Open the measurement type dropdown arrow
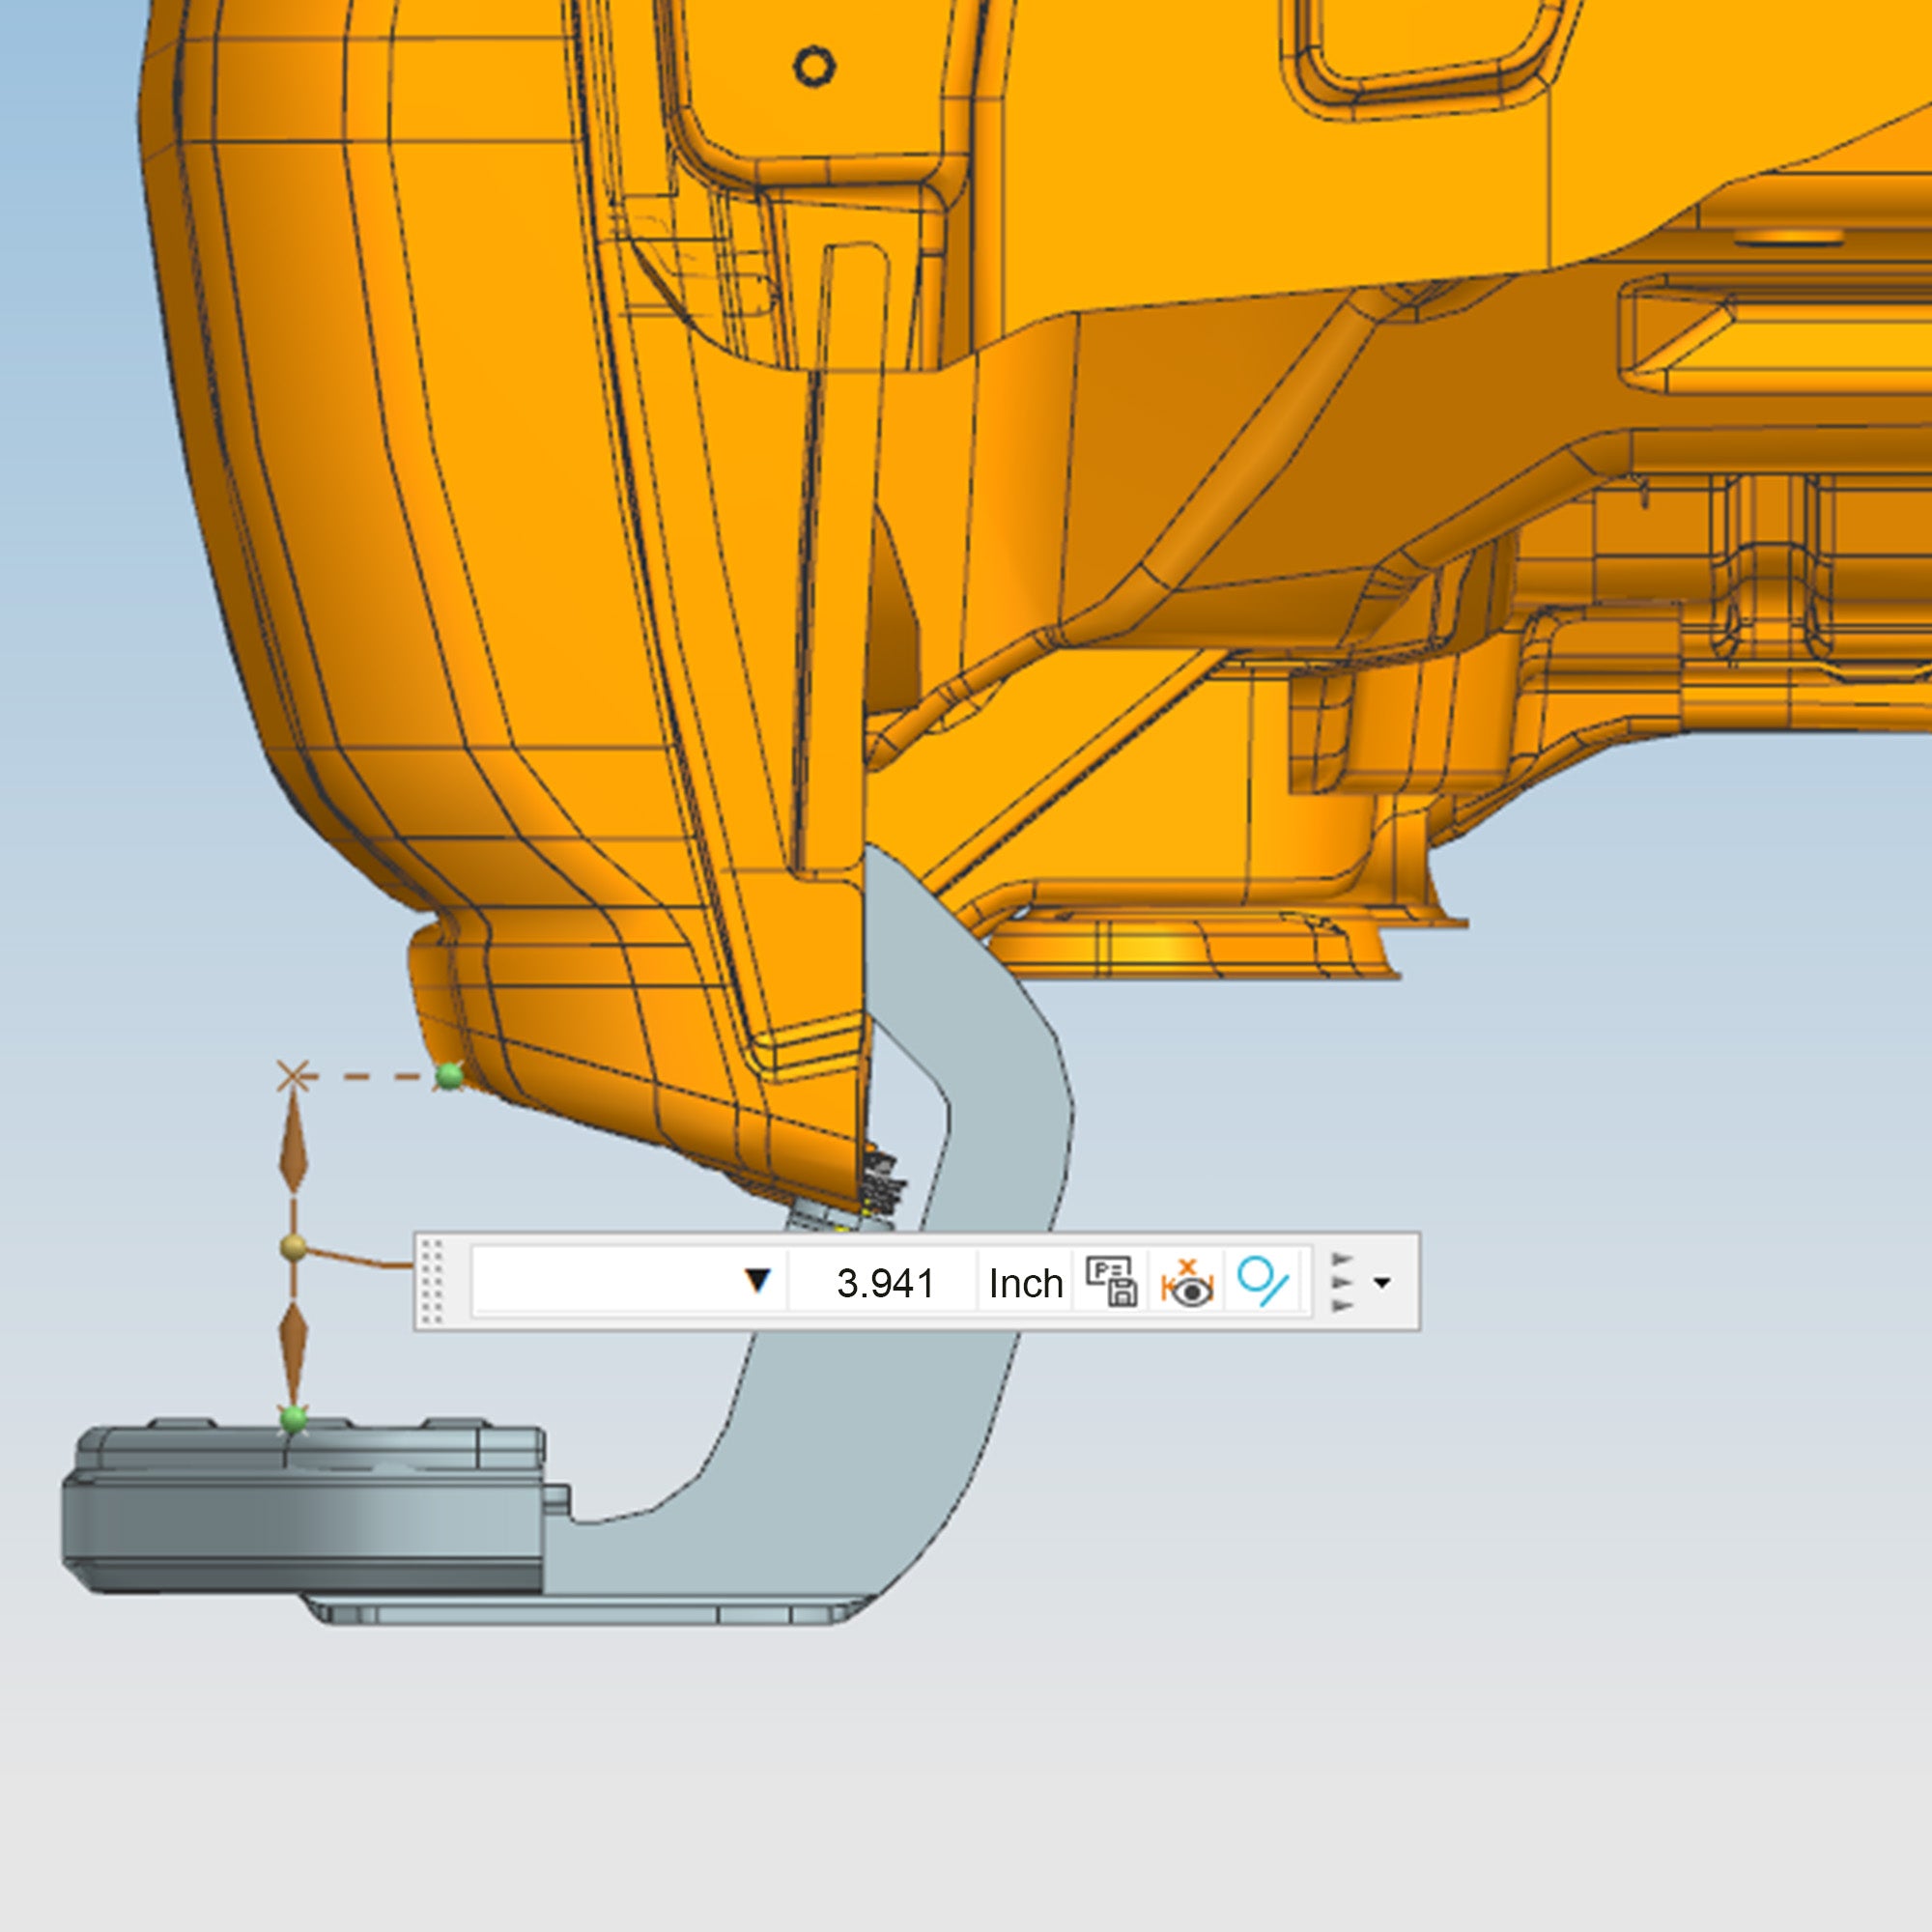 coord(758,1281)
